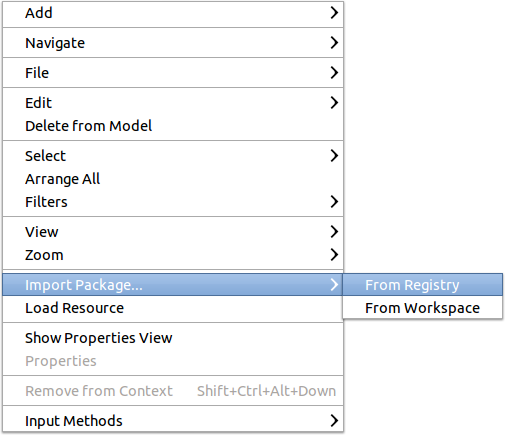The height and width of the screenshot is (435, 505).
Task: Open the Input Methods submenu
Action: coord(173,421)
